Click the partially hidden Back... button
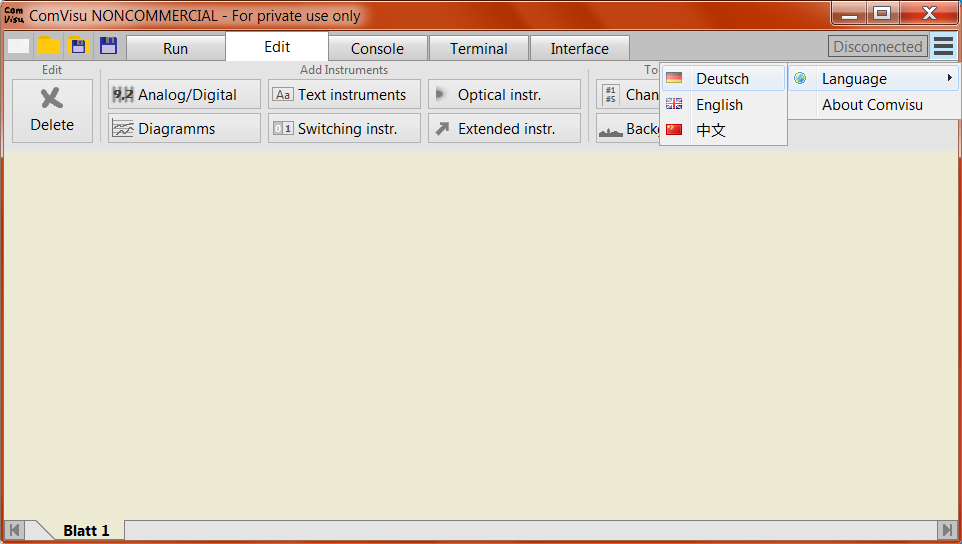 [x=628, y=128]
